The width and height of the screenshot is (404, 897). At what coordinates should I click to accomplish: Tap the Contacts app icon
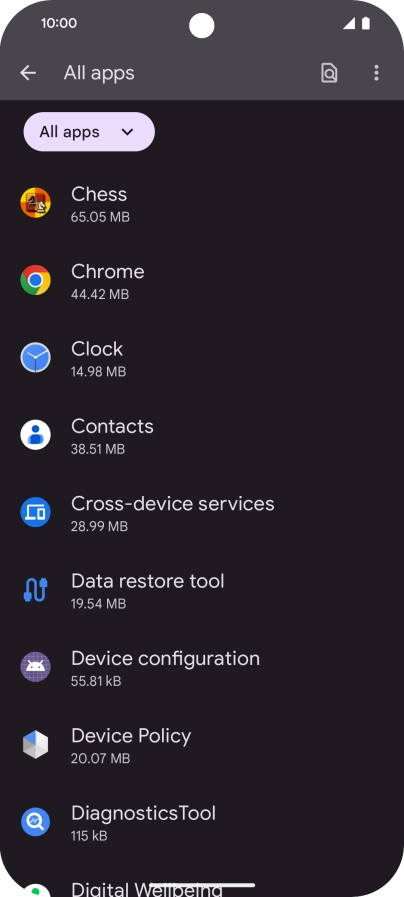click(x=35, y=435)
